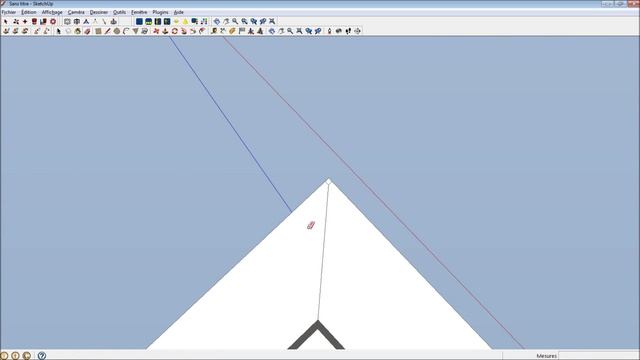This screenshot has width=640, height=360.
Task: Select the Rectangle drawing tool
Action: pyautogui.click(x=98, y=31)
